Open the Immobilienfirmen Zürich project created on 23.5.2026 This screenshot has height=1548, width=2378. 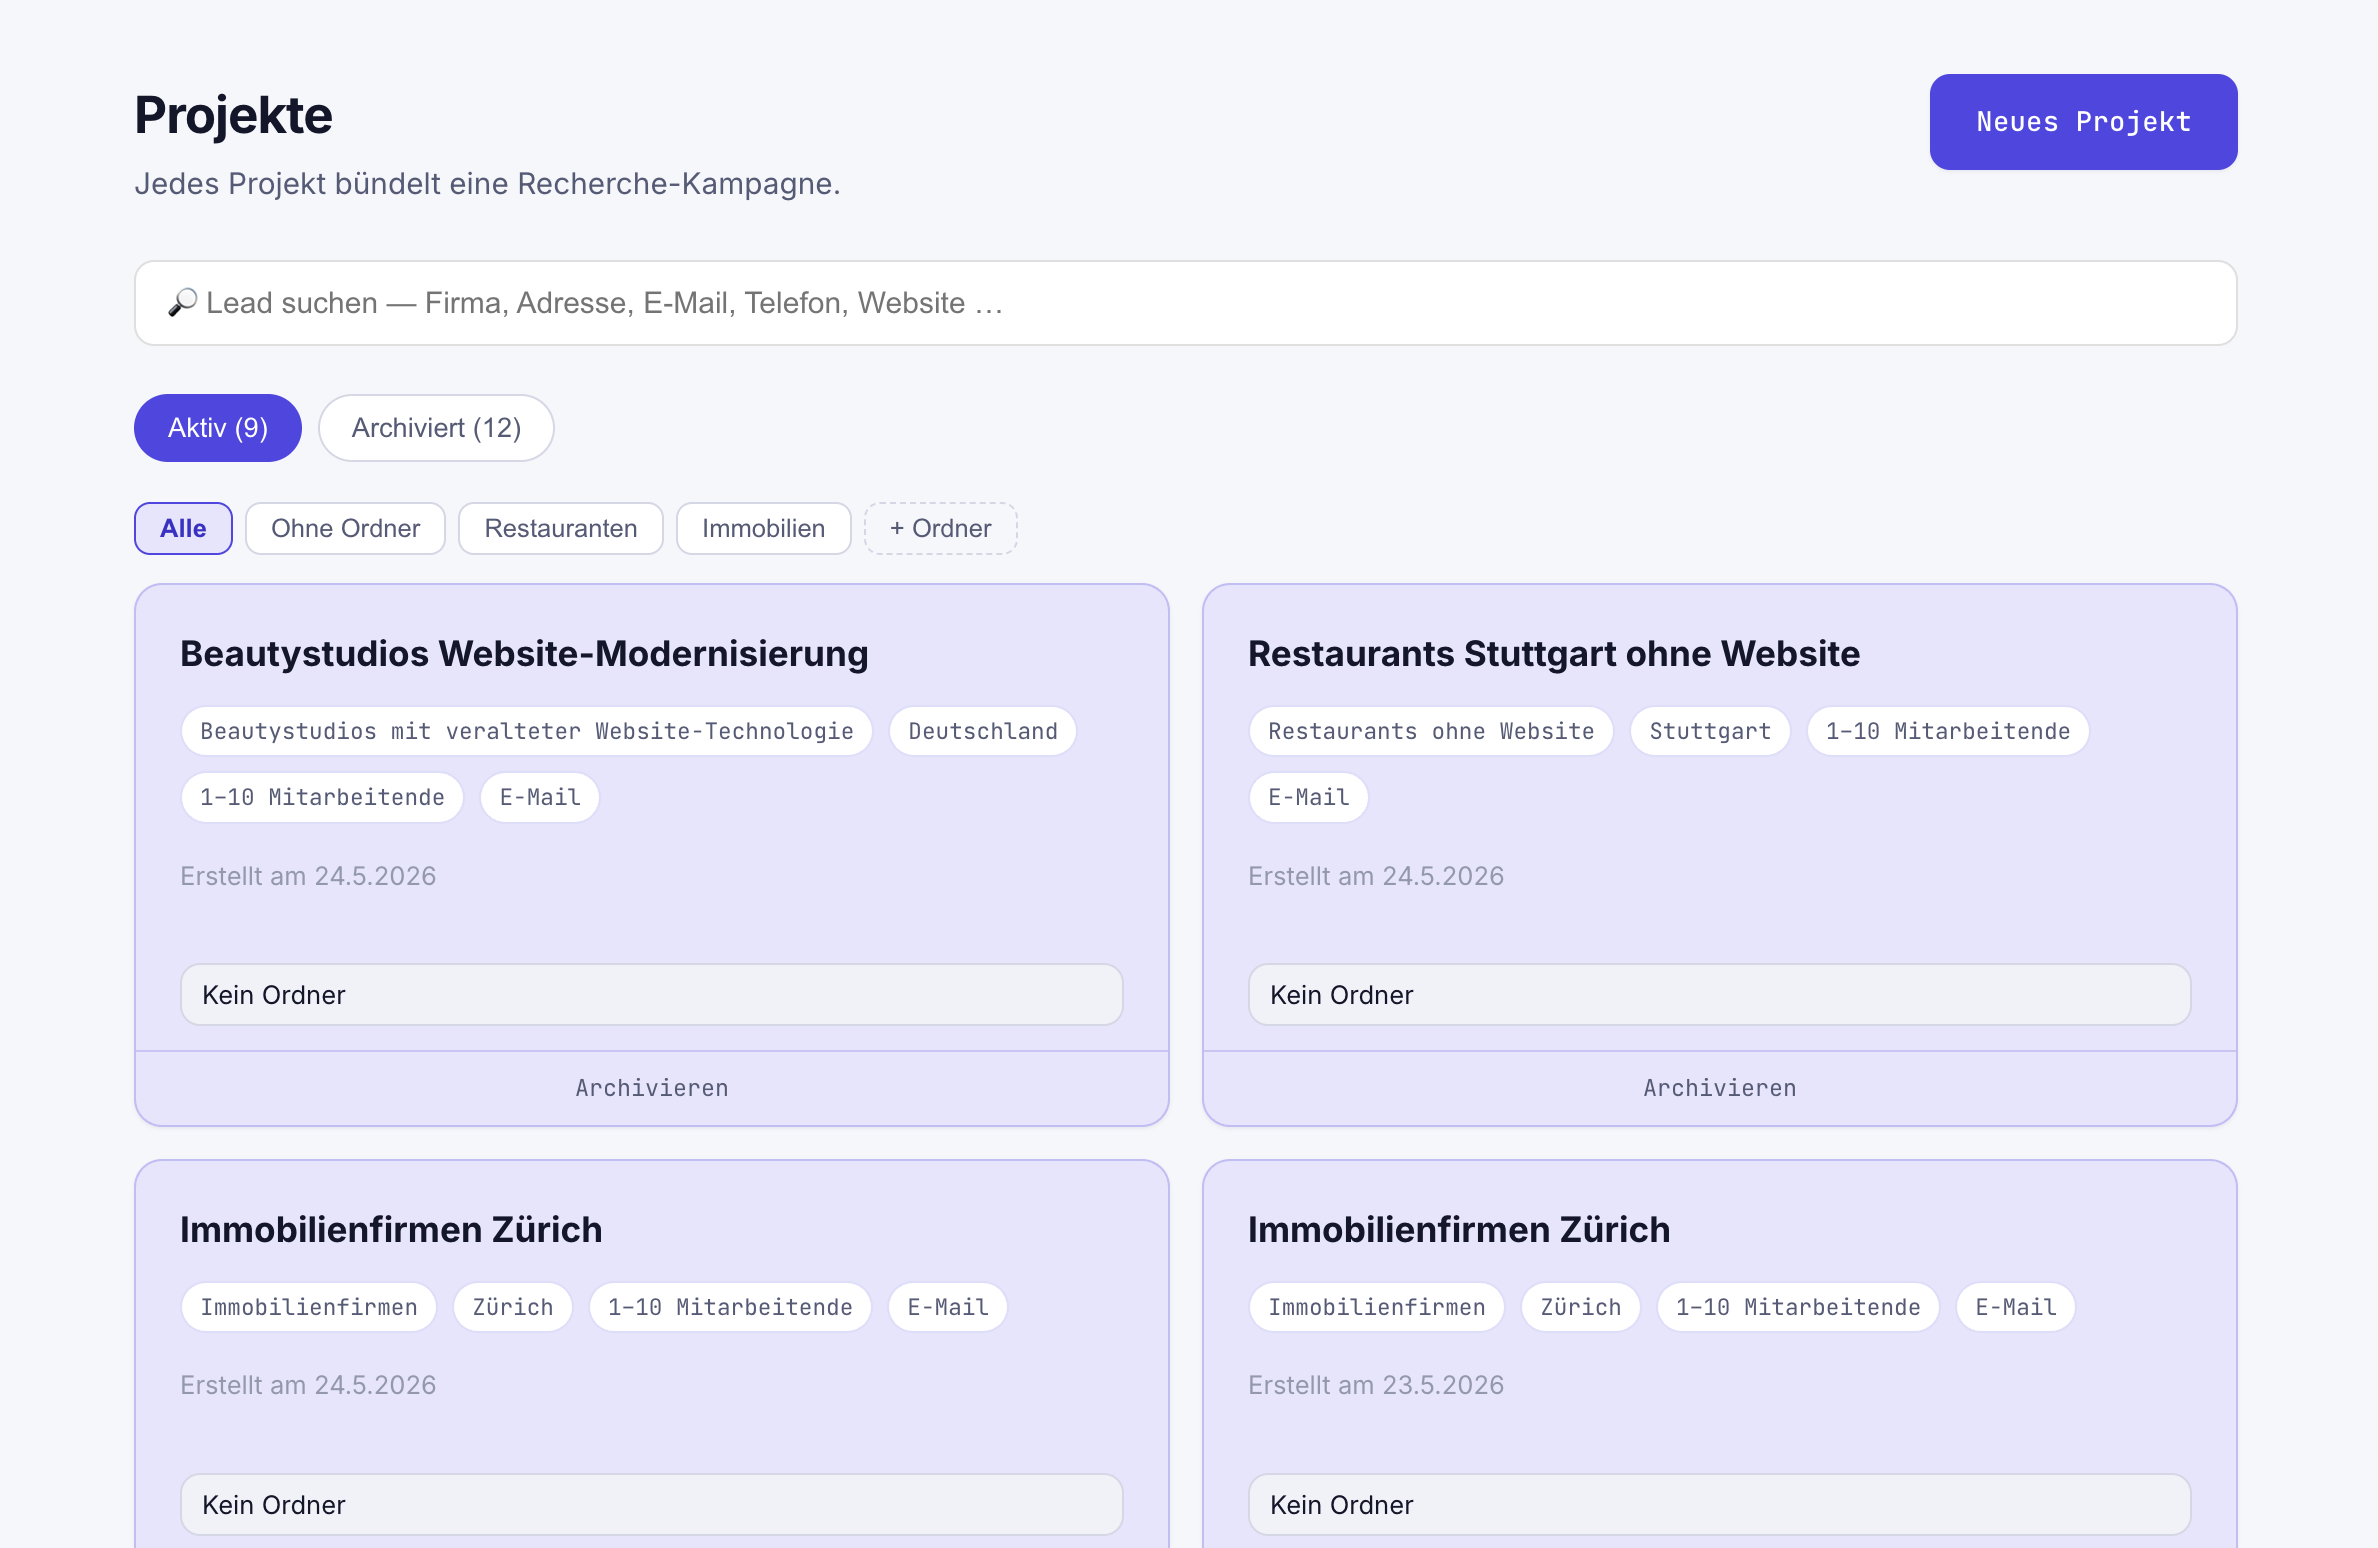(x=1459, y=1229)
